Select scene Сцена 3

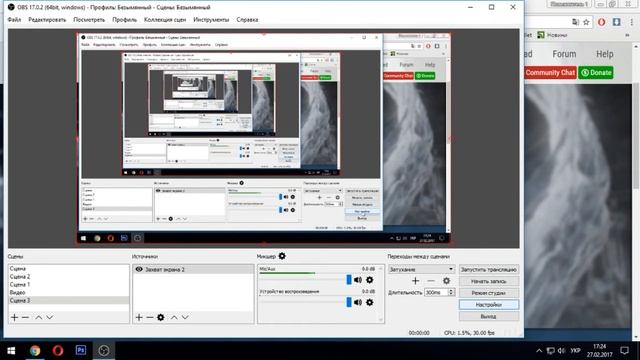point(69,300)
